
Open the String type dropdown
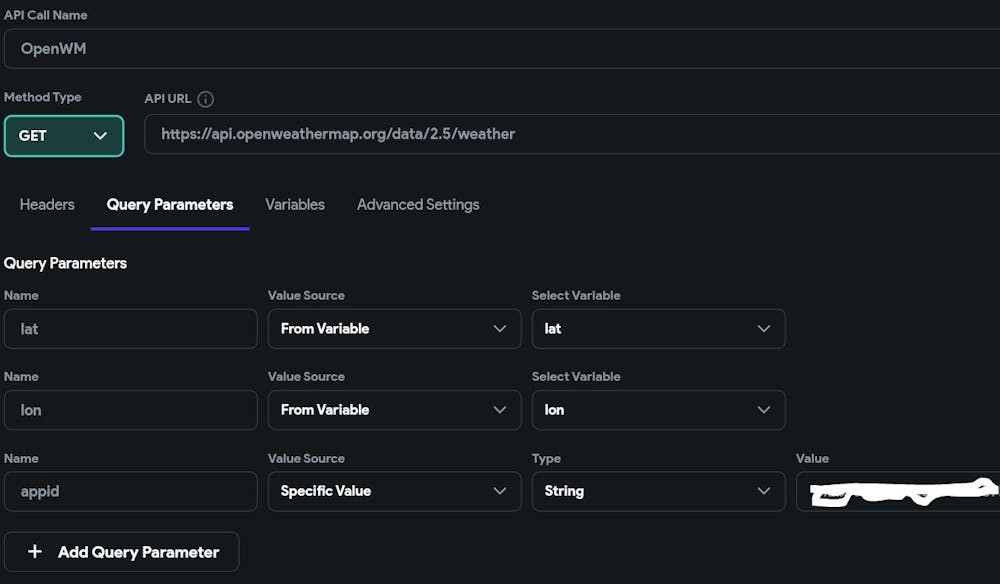(658, 491)
